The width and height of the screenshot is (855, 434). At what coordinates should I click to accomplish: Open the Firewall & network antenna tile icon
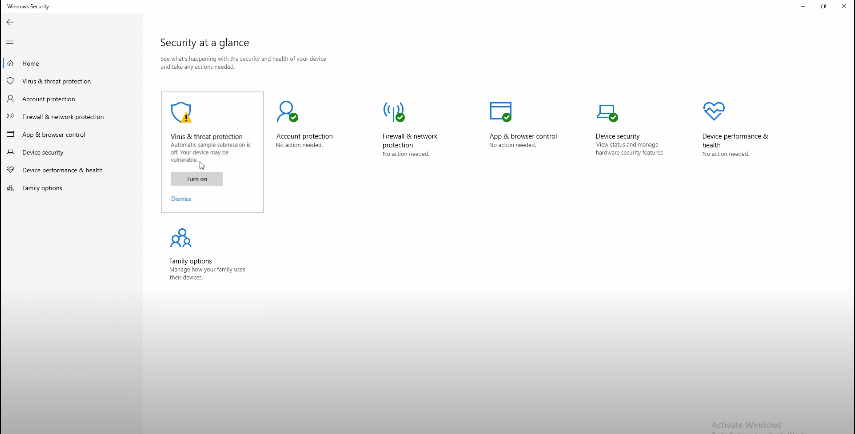394,112
